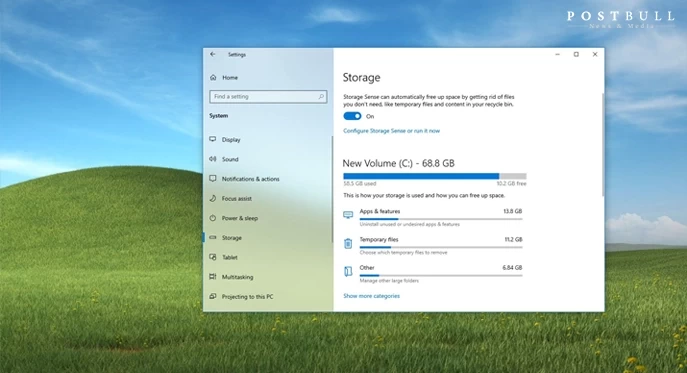Click the New Volume (C:) - 68.8 GB heading
Image resolution: width=687 pixels, height=373 pixels.
398,163
